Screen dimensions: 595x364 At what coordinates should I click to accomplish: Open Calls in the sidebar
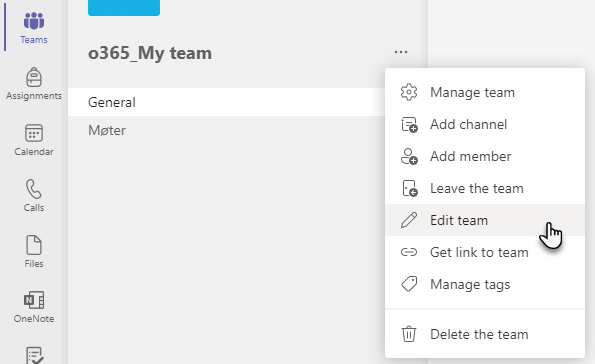pos(34,195)
